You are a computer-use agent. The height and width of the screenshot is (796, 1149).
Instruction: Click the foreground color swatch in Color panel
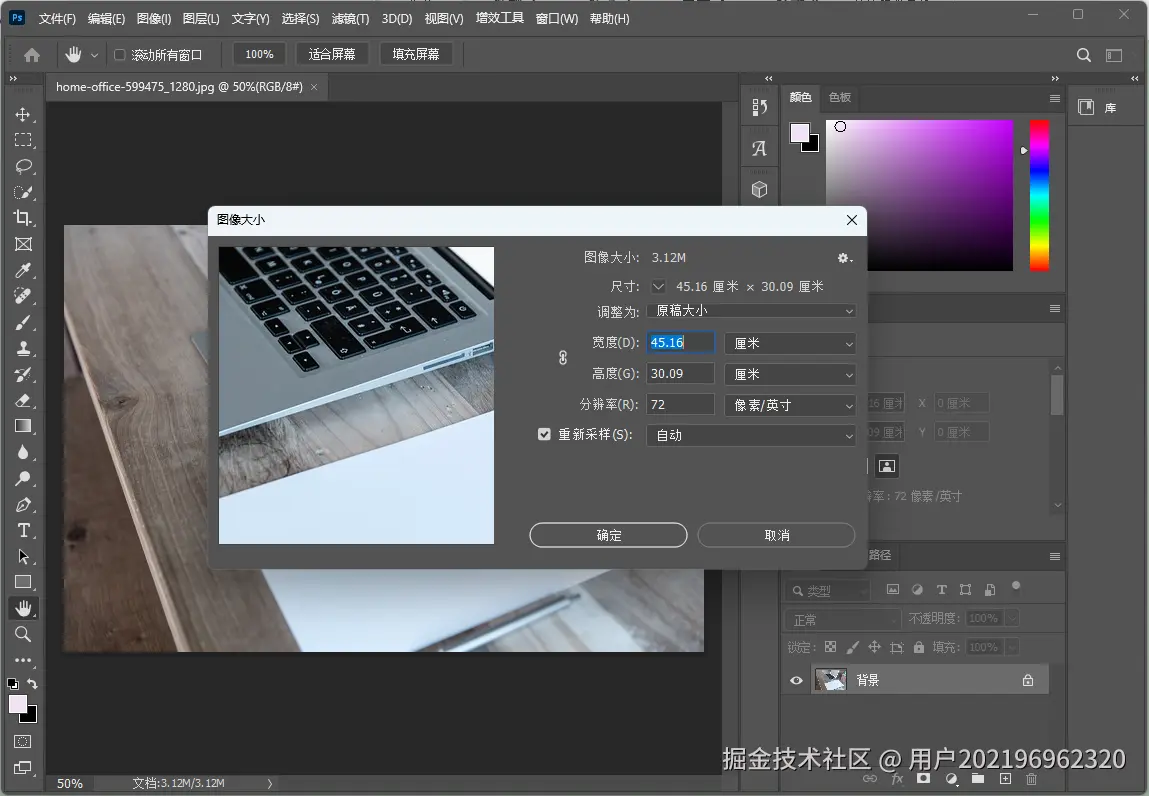click(799, 133)
